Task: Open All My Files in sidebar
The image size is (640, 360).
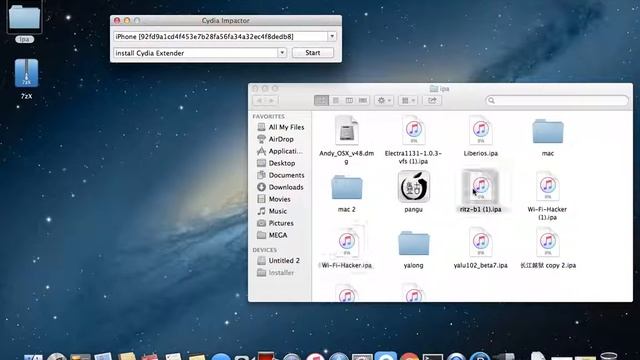Action: point(280,127)
